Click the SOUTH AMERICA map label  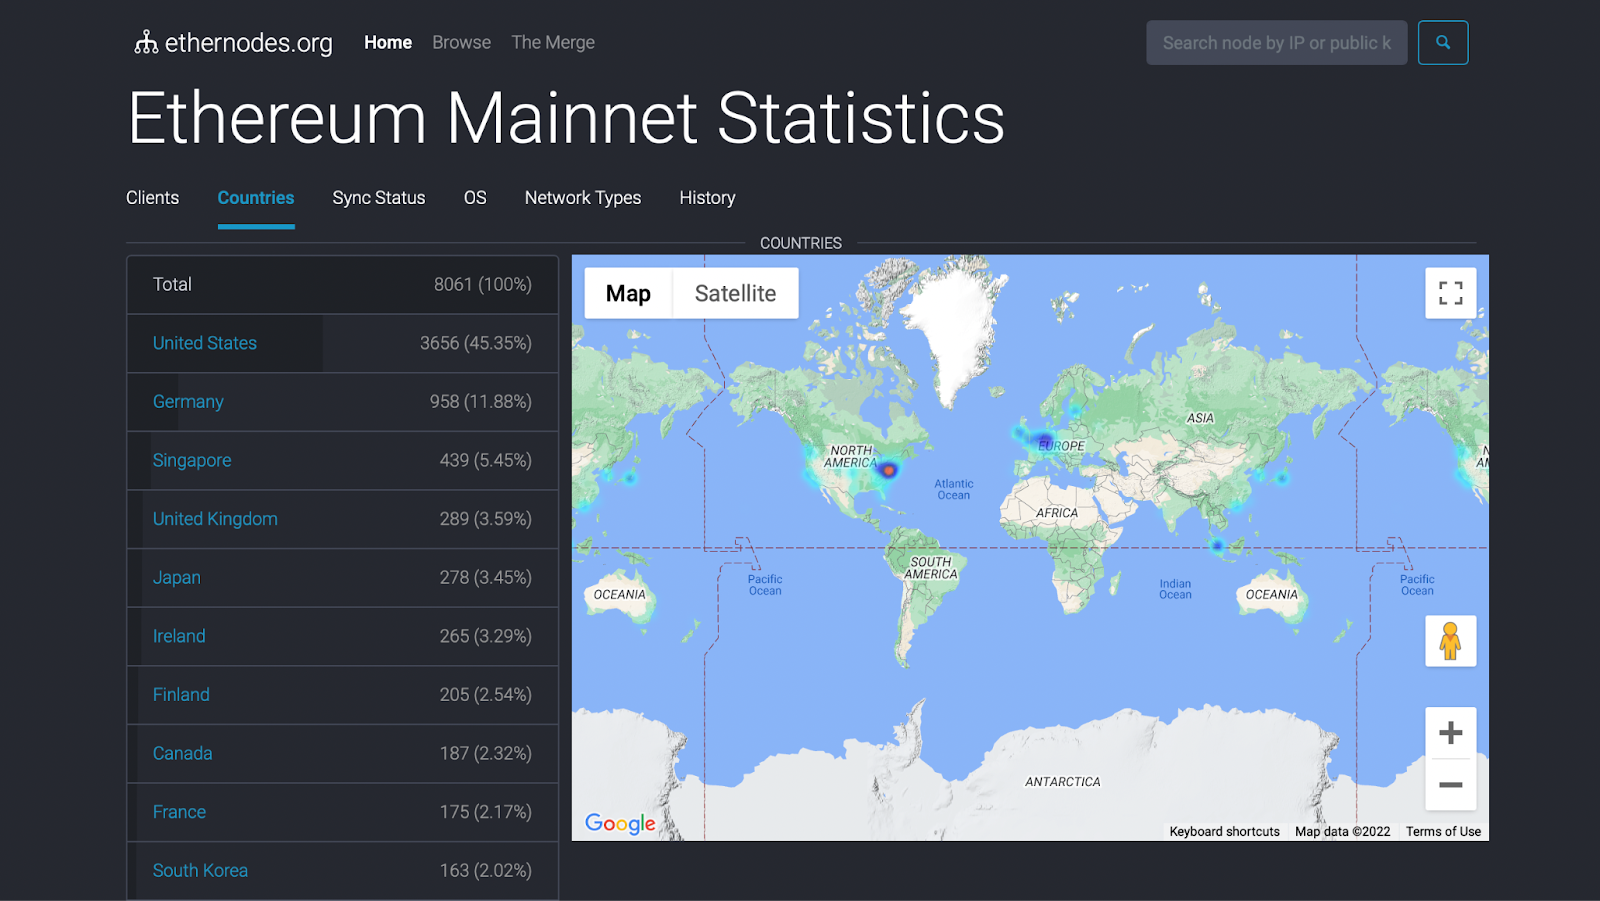point(931,568)
